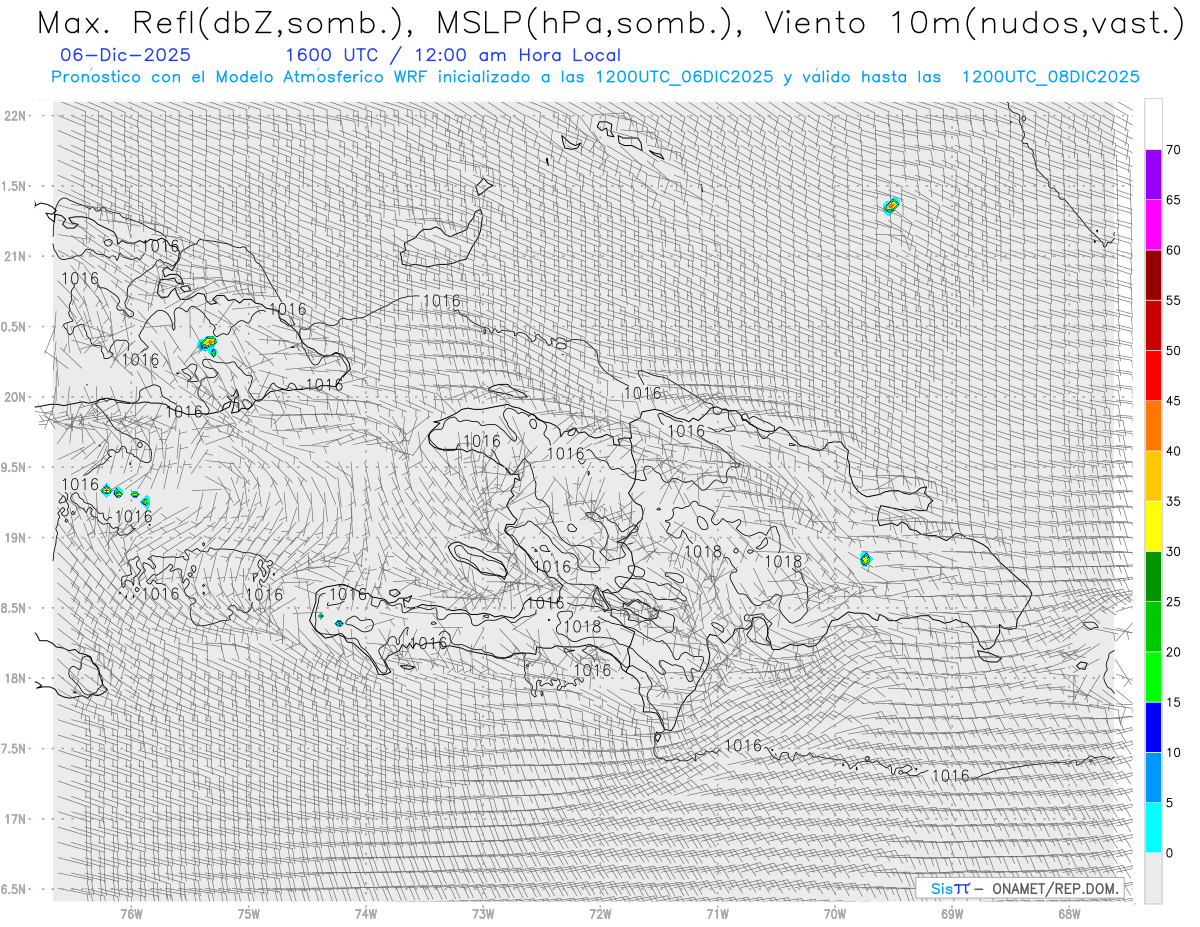
Task: Select the yellow 30-35 dBZ colorbar segment
Action: 1153,526
